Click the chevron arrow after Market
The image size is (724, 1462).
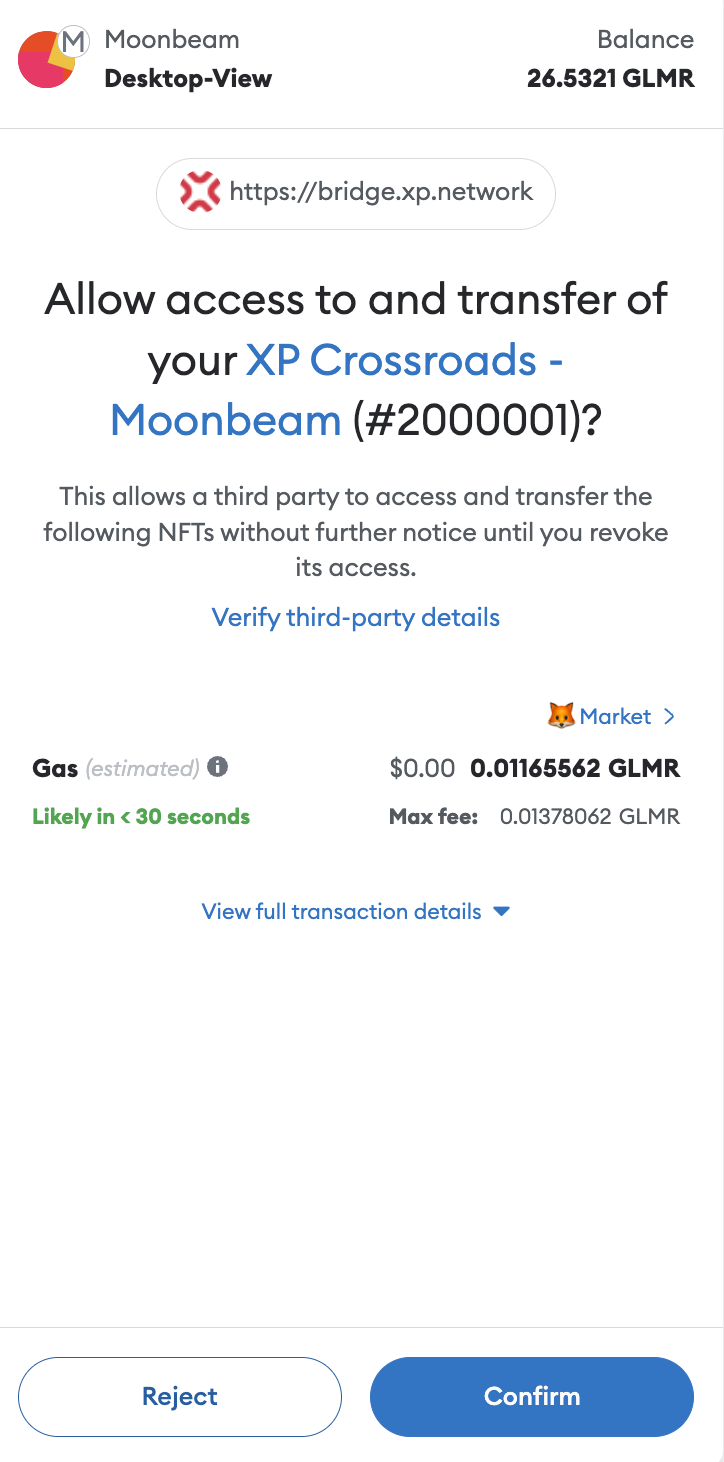(x=670, y=716)
